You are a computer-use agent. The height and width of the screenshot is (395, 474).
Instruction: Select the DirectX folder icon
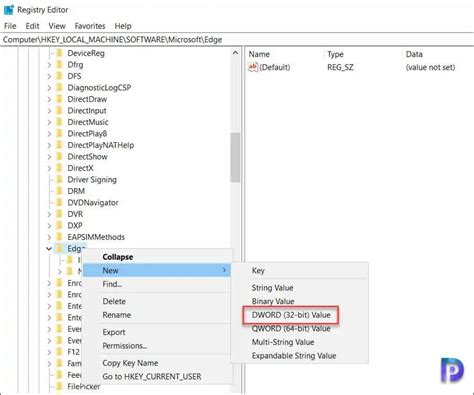point(59,168)
